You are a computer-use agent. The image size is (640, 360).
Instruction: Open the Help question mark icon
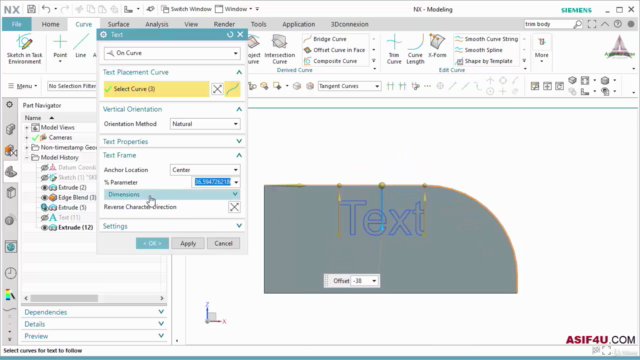click(618, 24)
